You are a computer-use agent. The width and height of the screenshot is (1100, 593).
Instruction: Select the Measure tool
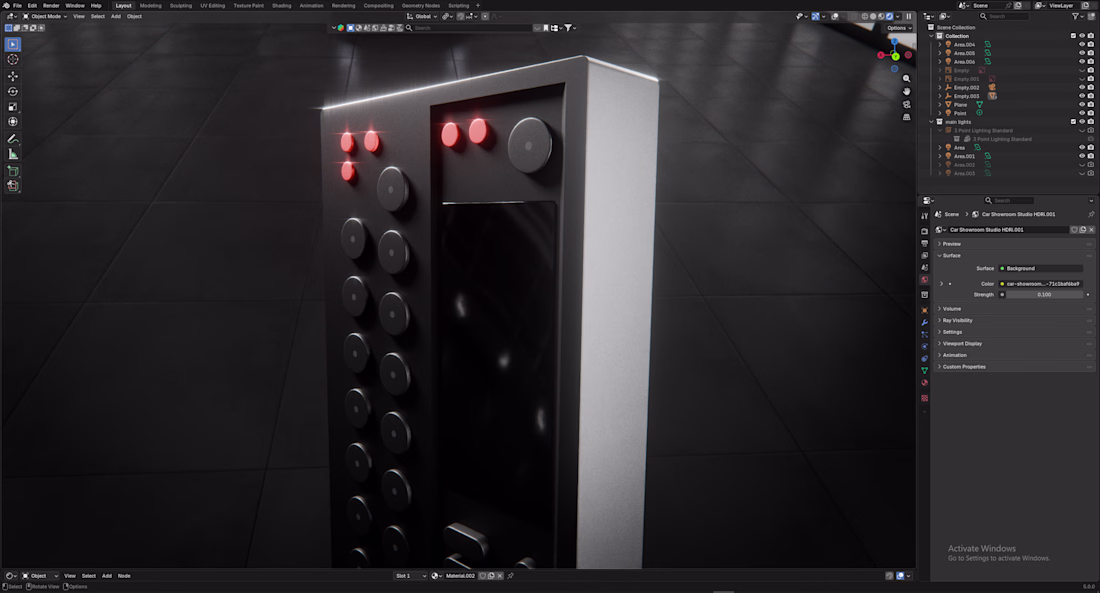click(13, 154)
